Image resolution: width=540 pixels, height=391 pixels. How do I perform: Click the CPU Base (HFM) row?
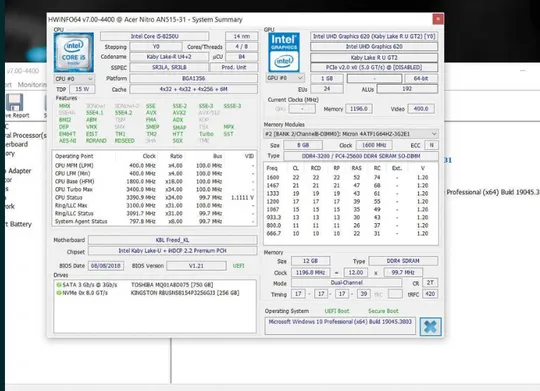[x=154, y=182]
